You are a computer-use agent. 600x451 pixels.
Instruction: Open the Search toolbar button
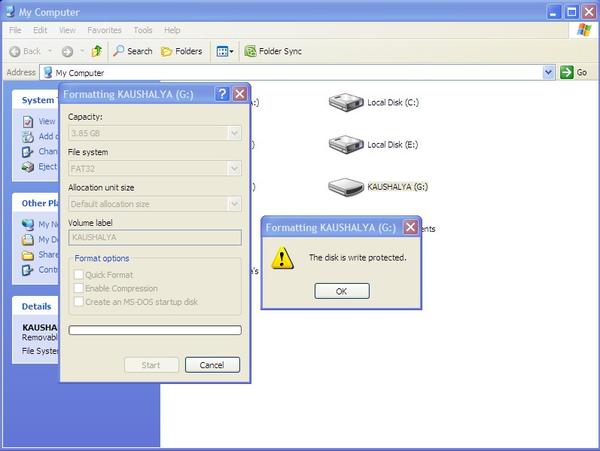pyautogui.click(x=133, y=51)
